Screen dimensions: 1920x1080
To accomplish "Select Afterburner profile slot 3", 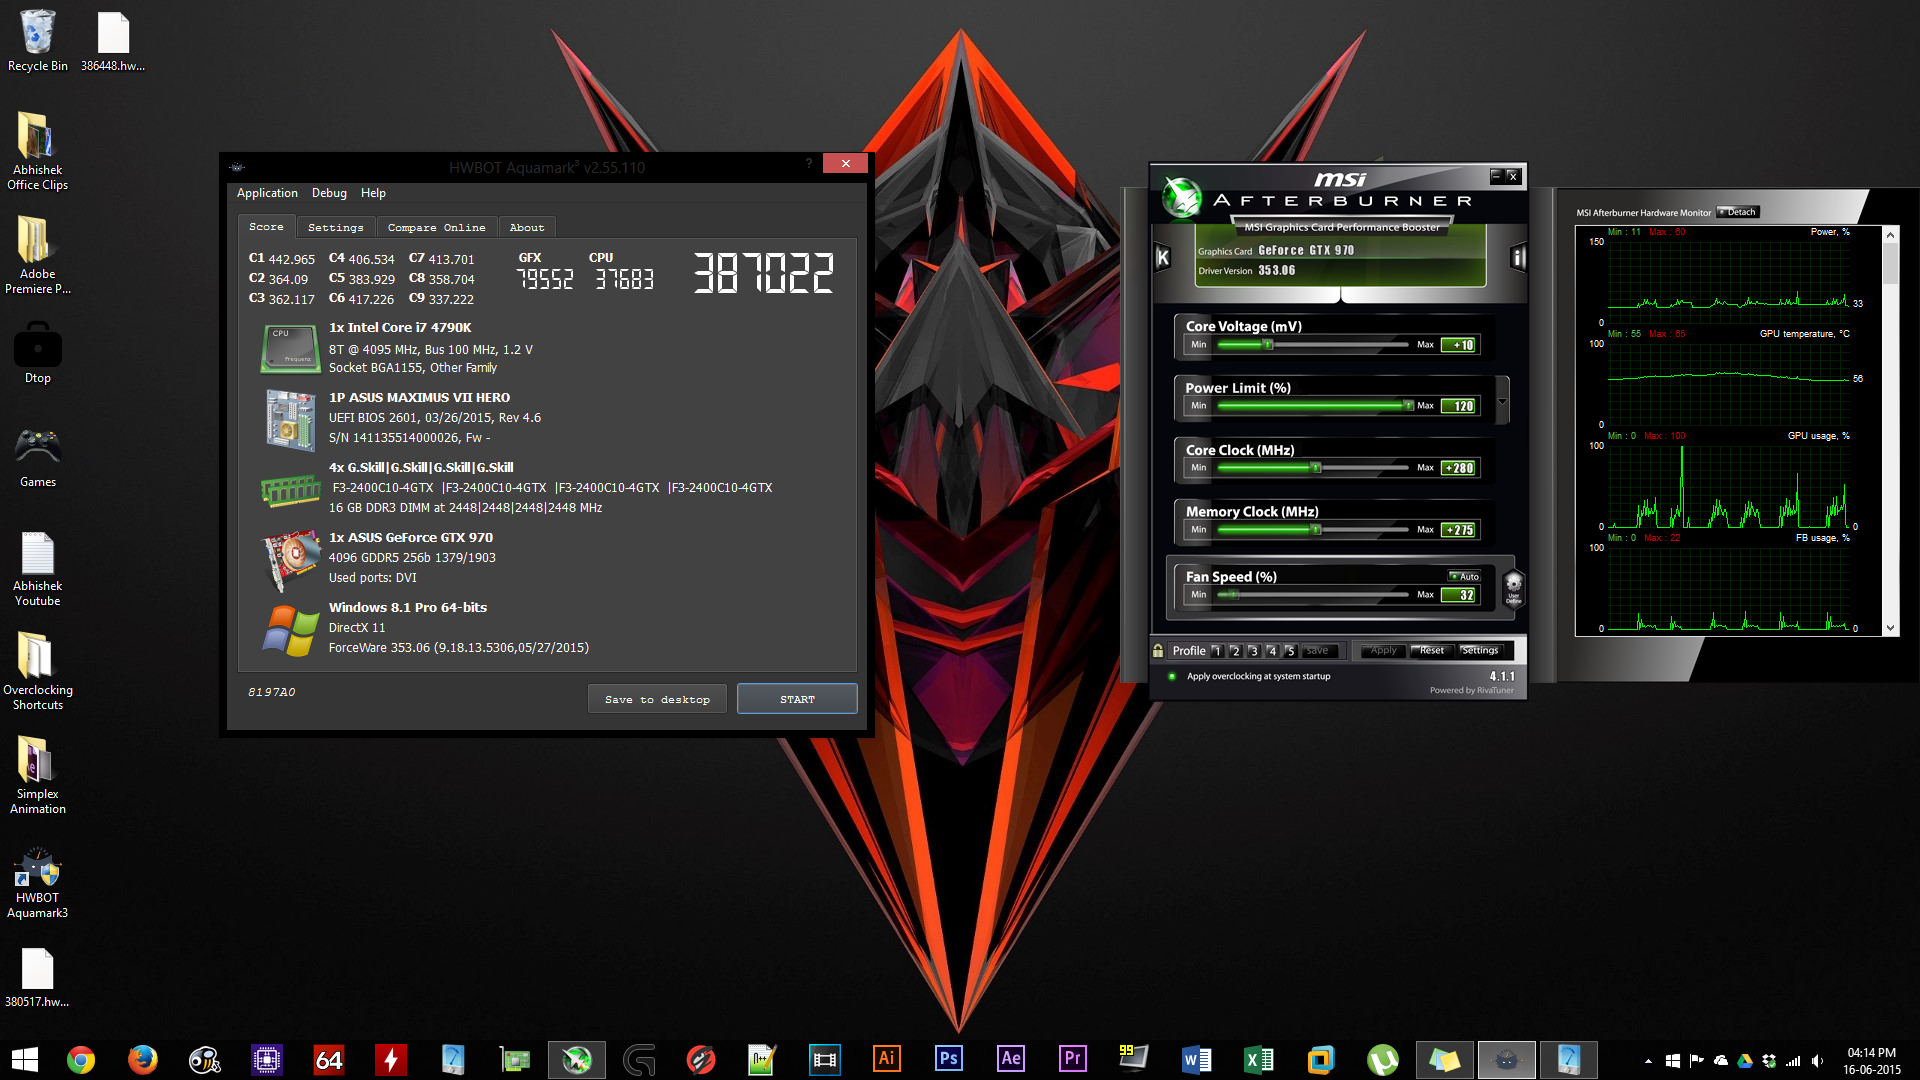I will [1253, 651].
